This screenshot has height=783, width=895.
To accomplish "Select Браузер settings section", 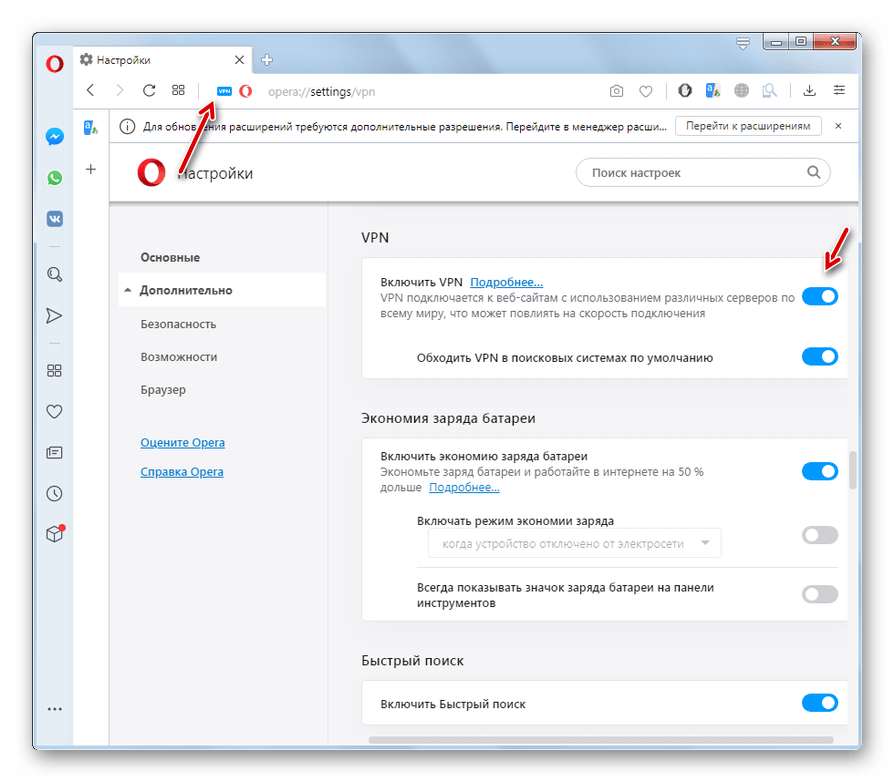I will click(163, 390).
